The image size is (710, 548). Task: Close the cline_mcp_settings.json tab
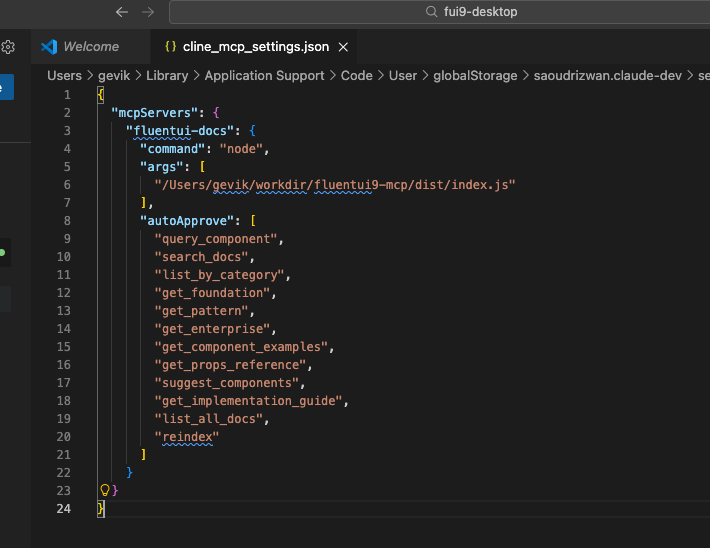coord(343,47)
